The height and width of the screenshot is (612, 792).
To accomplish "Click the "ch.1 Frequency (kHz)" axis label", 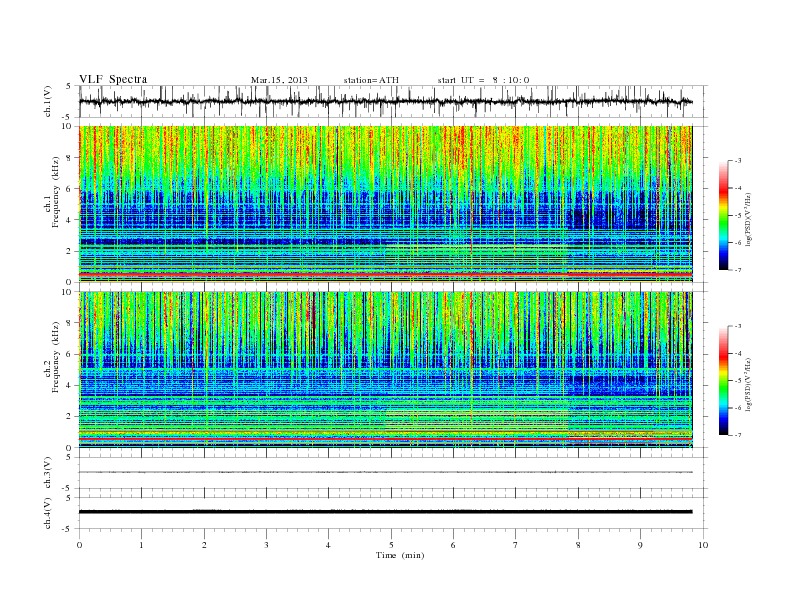I will [x=53, y=192].
